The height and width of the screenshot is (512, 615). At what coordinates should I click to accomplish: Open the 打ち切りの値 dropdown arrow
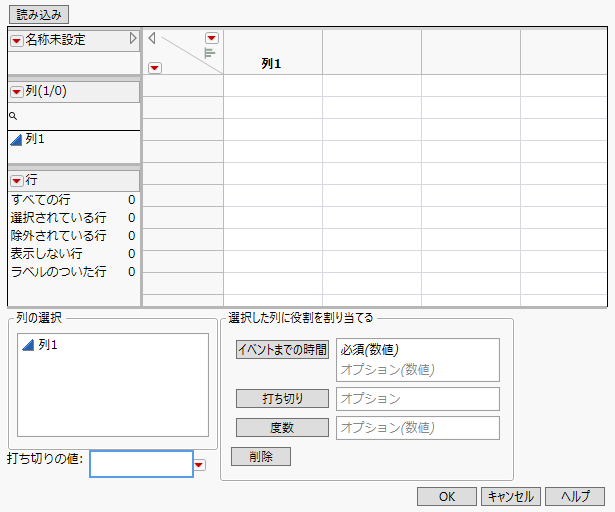click(200, 465)
